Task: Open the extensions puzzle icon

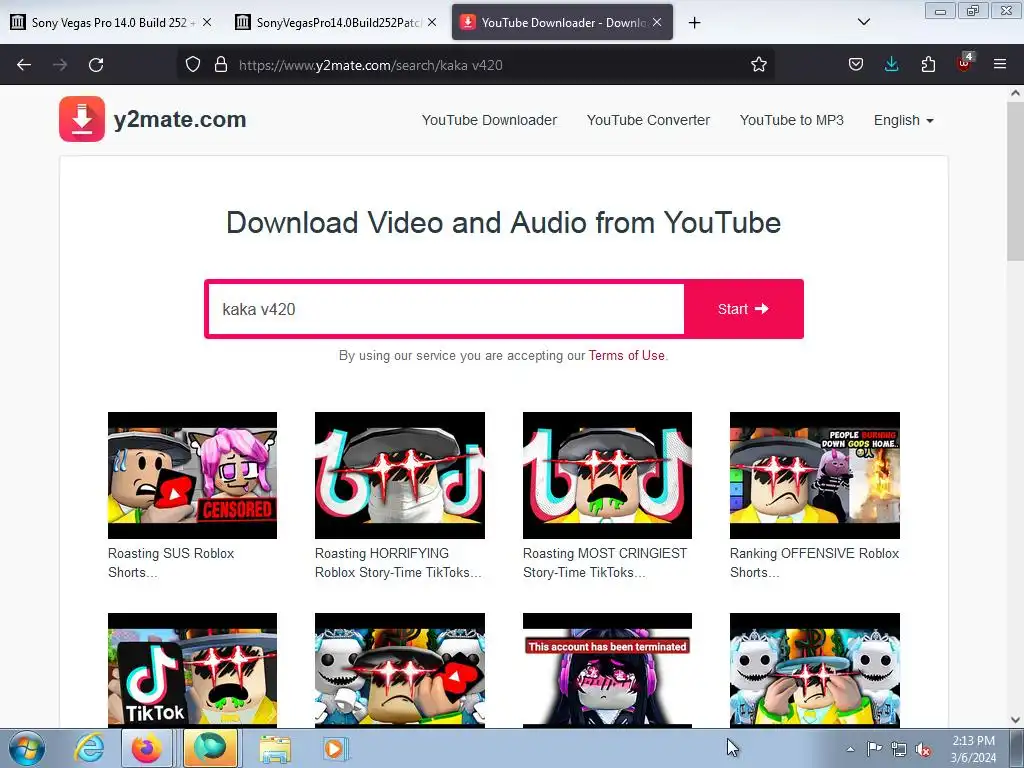Action: [928, 65]
